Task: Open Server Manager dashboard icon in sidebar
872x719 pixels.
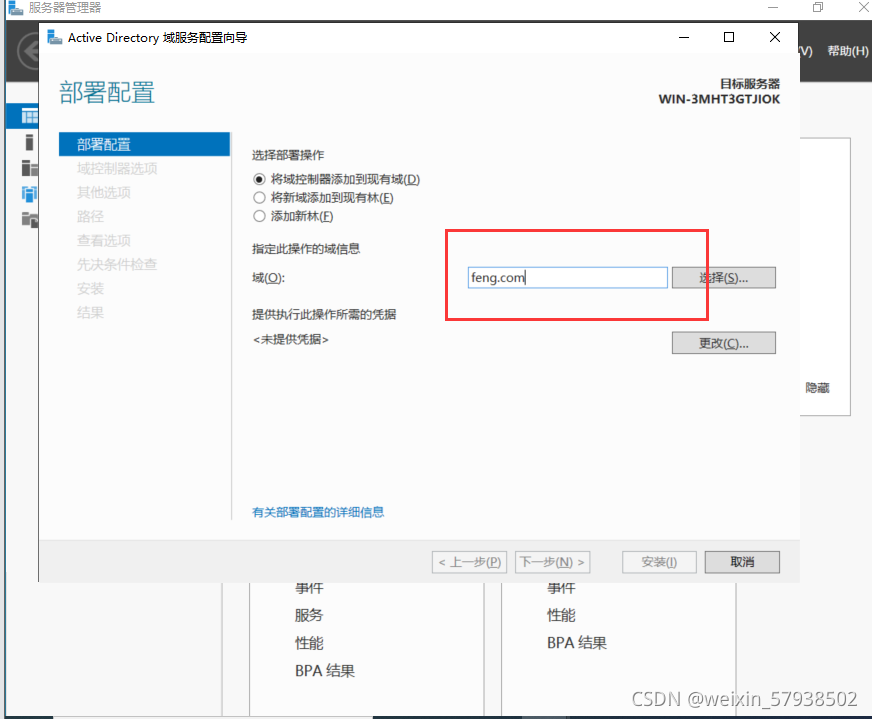Action: pos(29,116)
